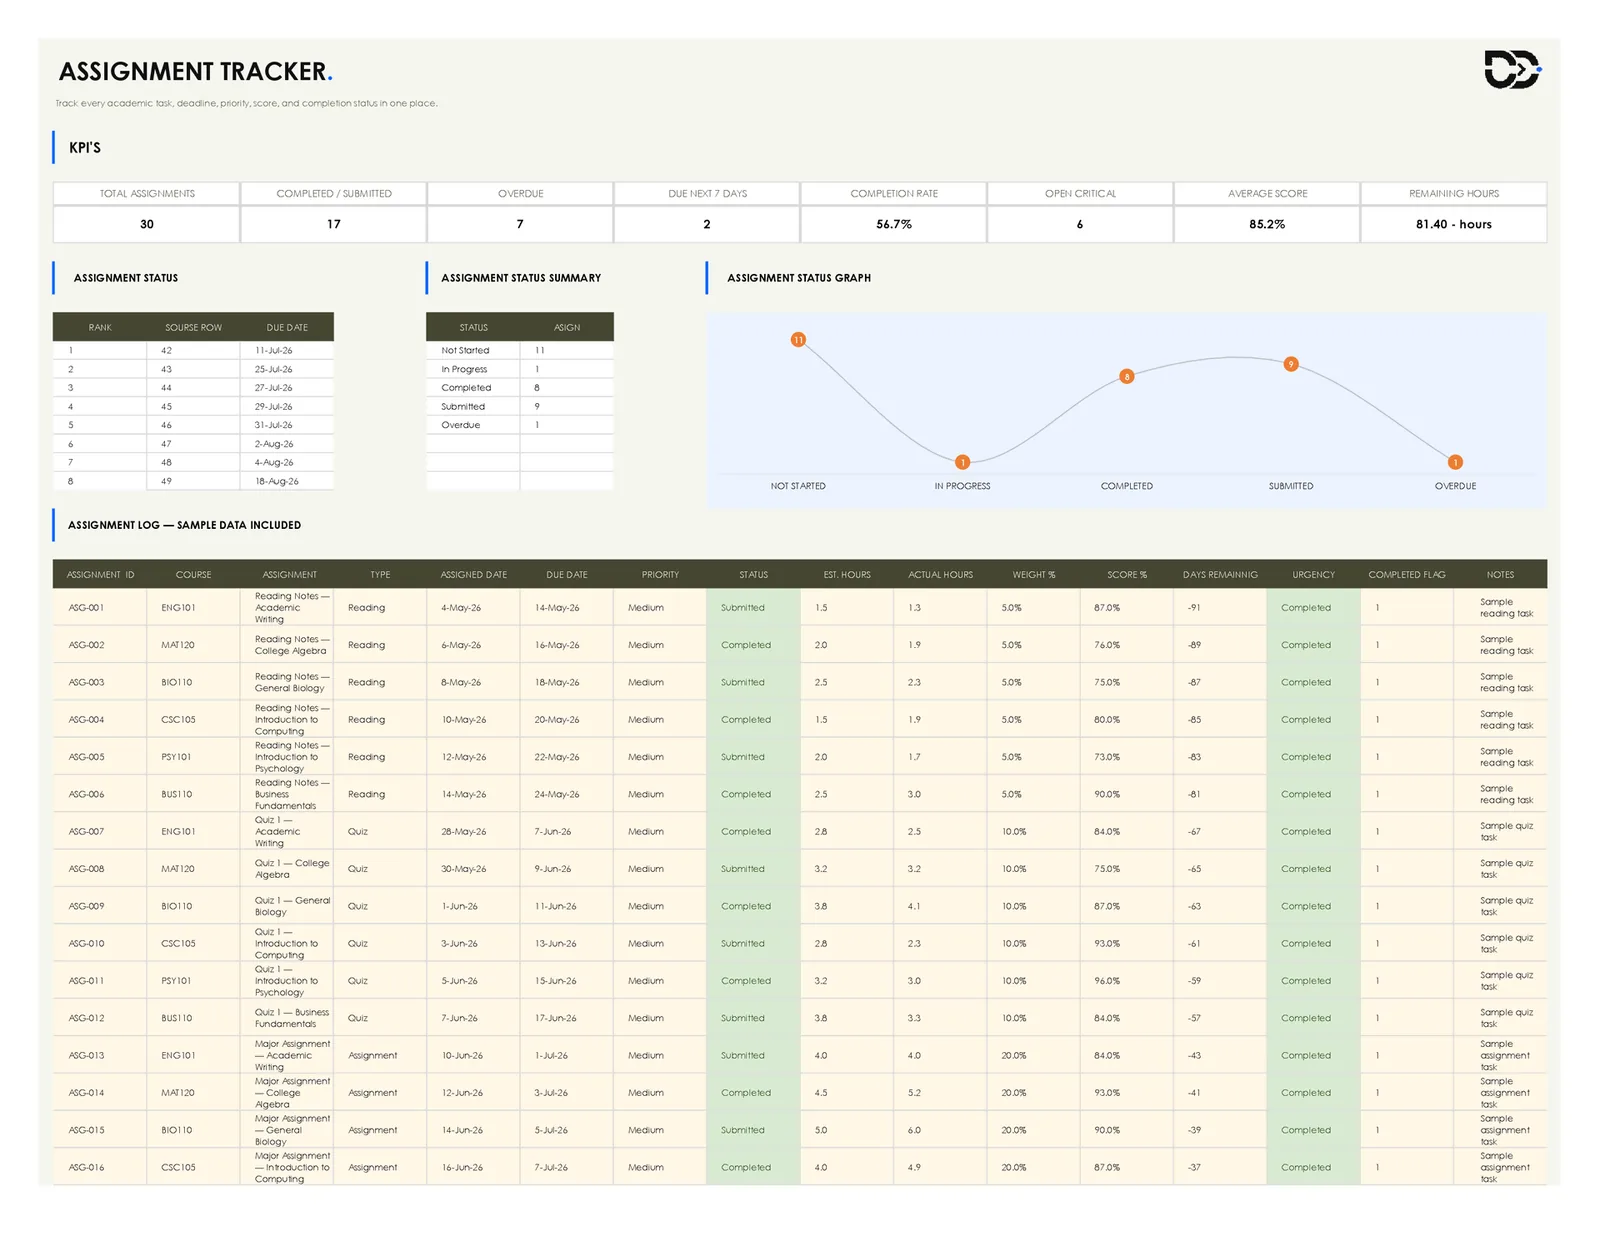Click the ASSIGNMENT ID column header
The height and width of the screenshot is (1236, 1600).
100,575
